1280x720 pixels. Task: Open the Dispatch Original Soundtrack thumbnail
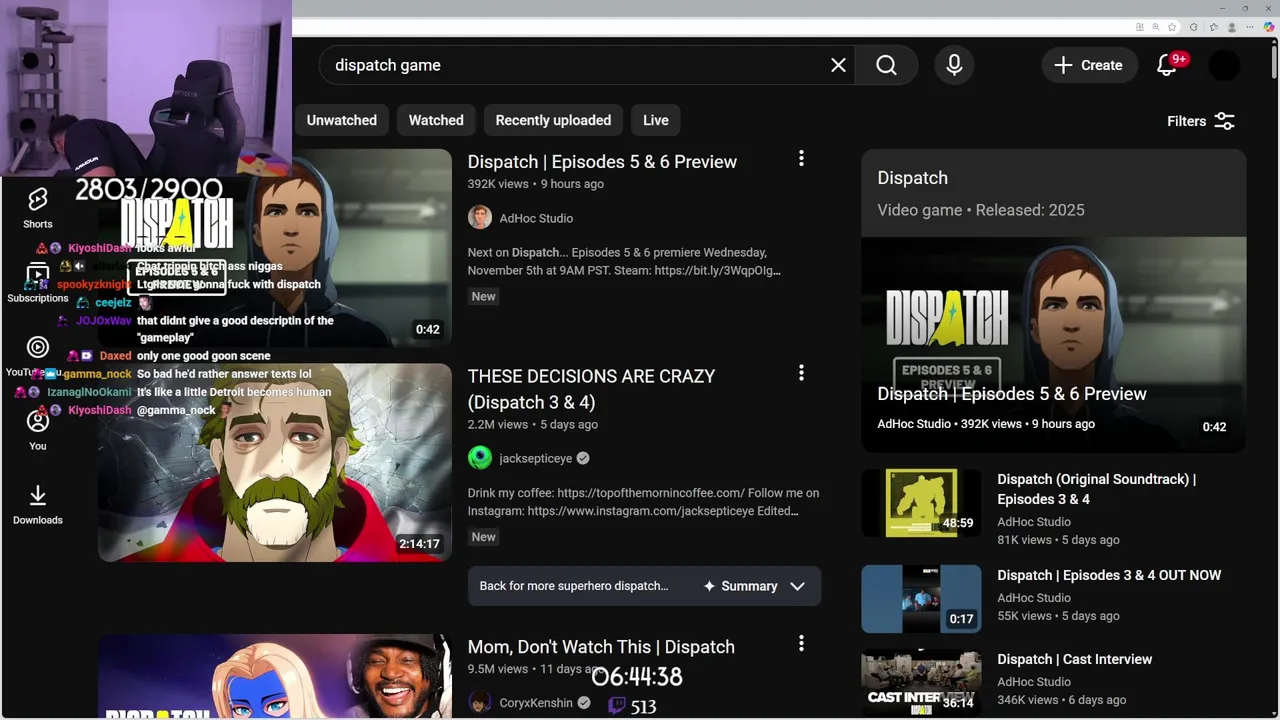pyautogui.click(x=922, y=503)
